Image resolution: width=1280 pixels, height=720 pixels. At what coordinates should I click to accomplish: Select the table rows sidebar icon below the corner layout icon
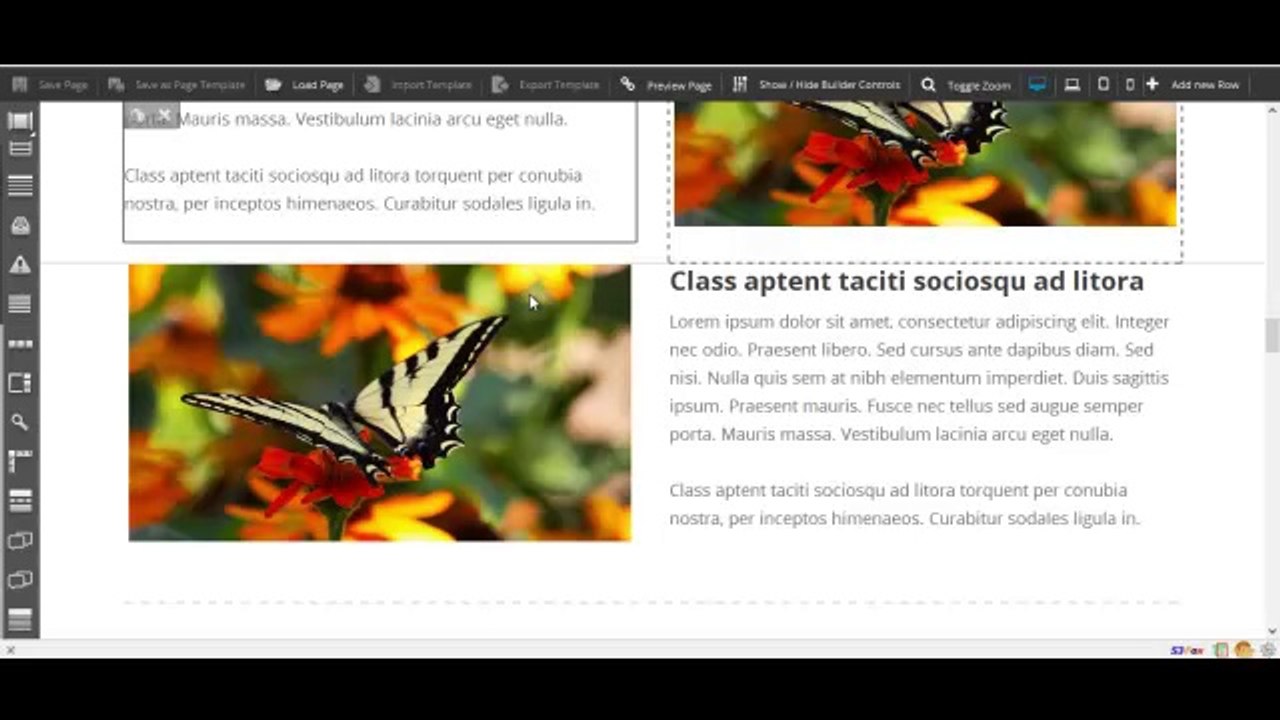point(20,501)
